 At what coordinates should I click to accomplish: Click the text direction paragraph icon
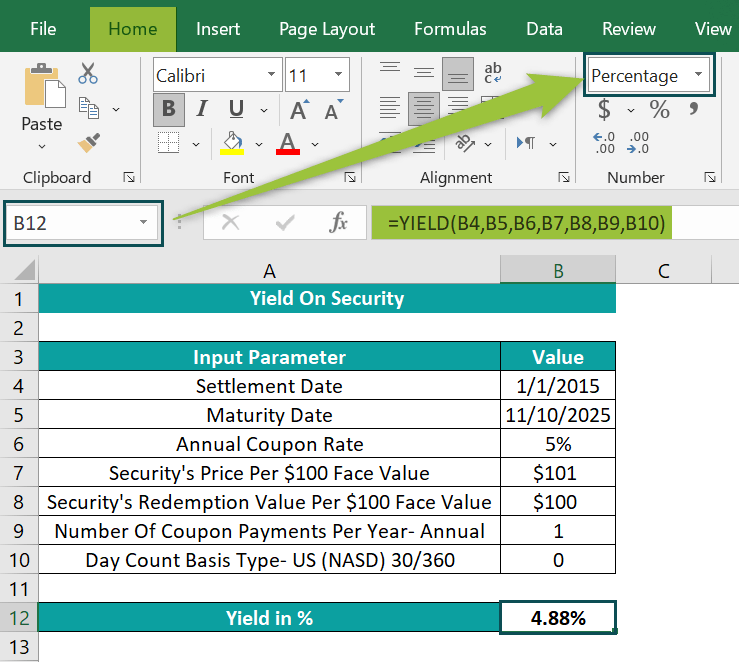pyautogui.click(x=526, y=143)
